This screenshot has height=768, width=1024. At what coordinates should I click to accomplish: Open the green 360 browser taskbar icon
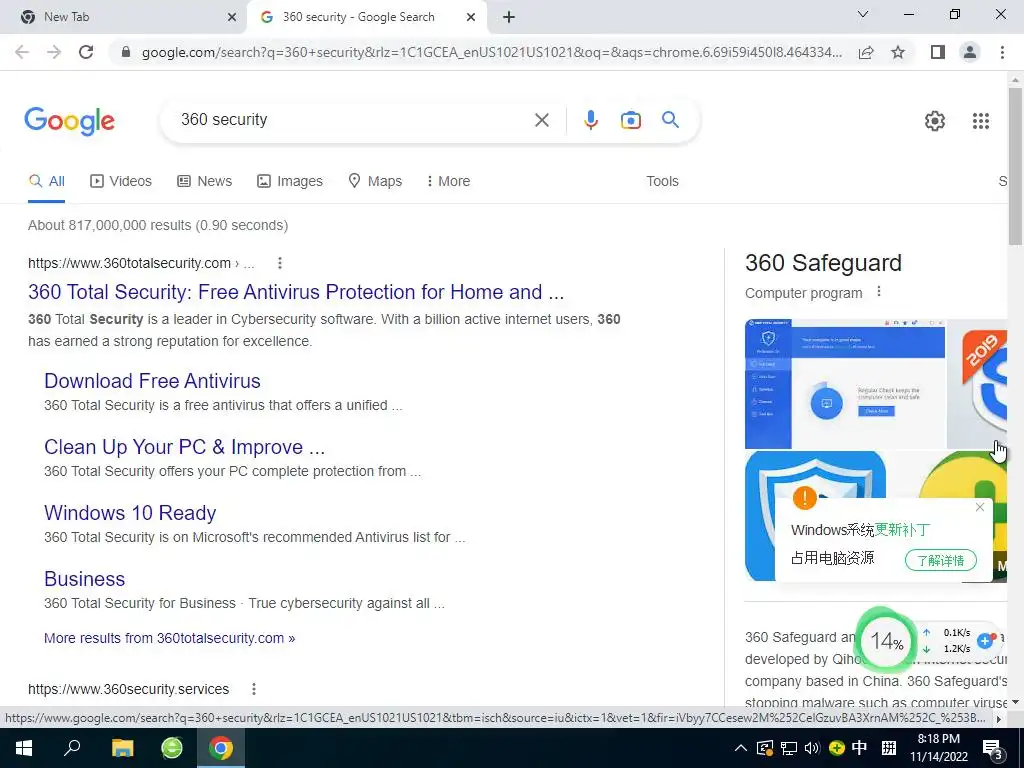pos(172,748)
